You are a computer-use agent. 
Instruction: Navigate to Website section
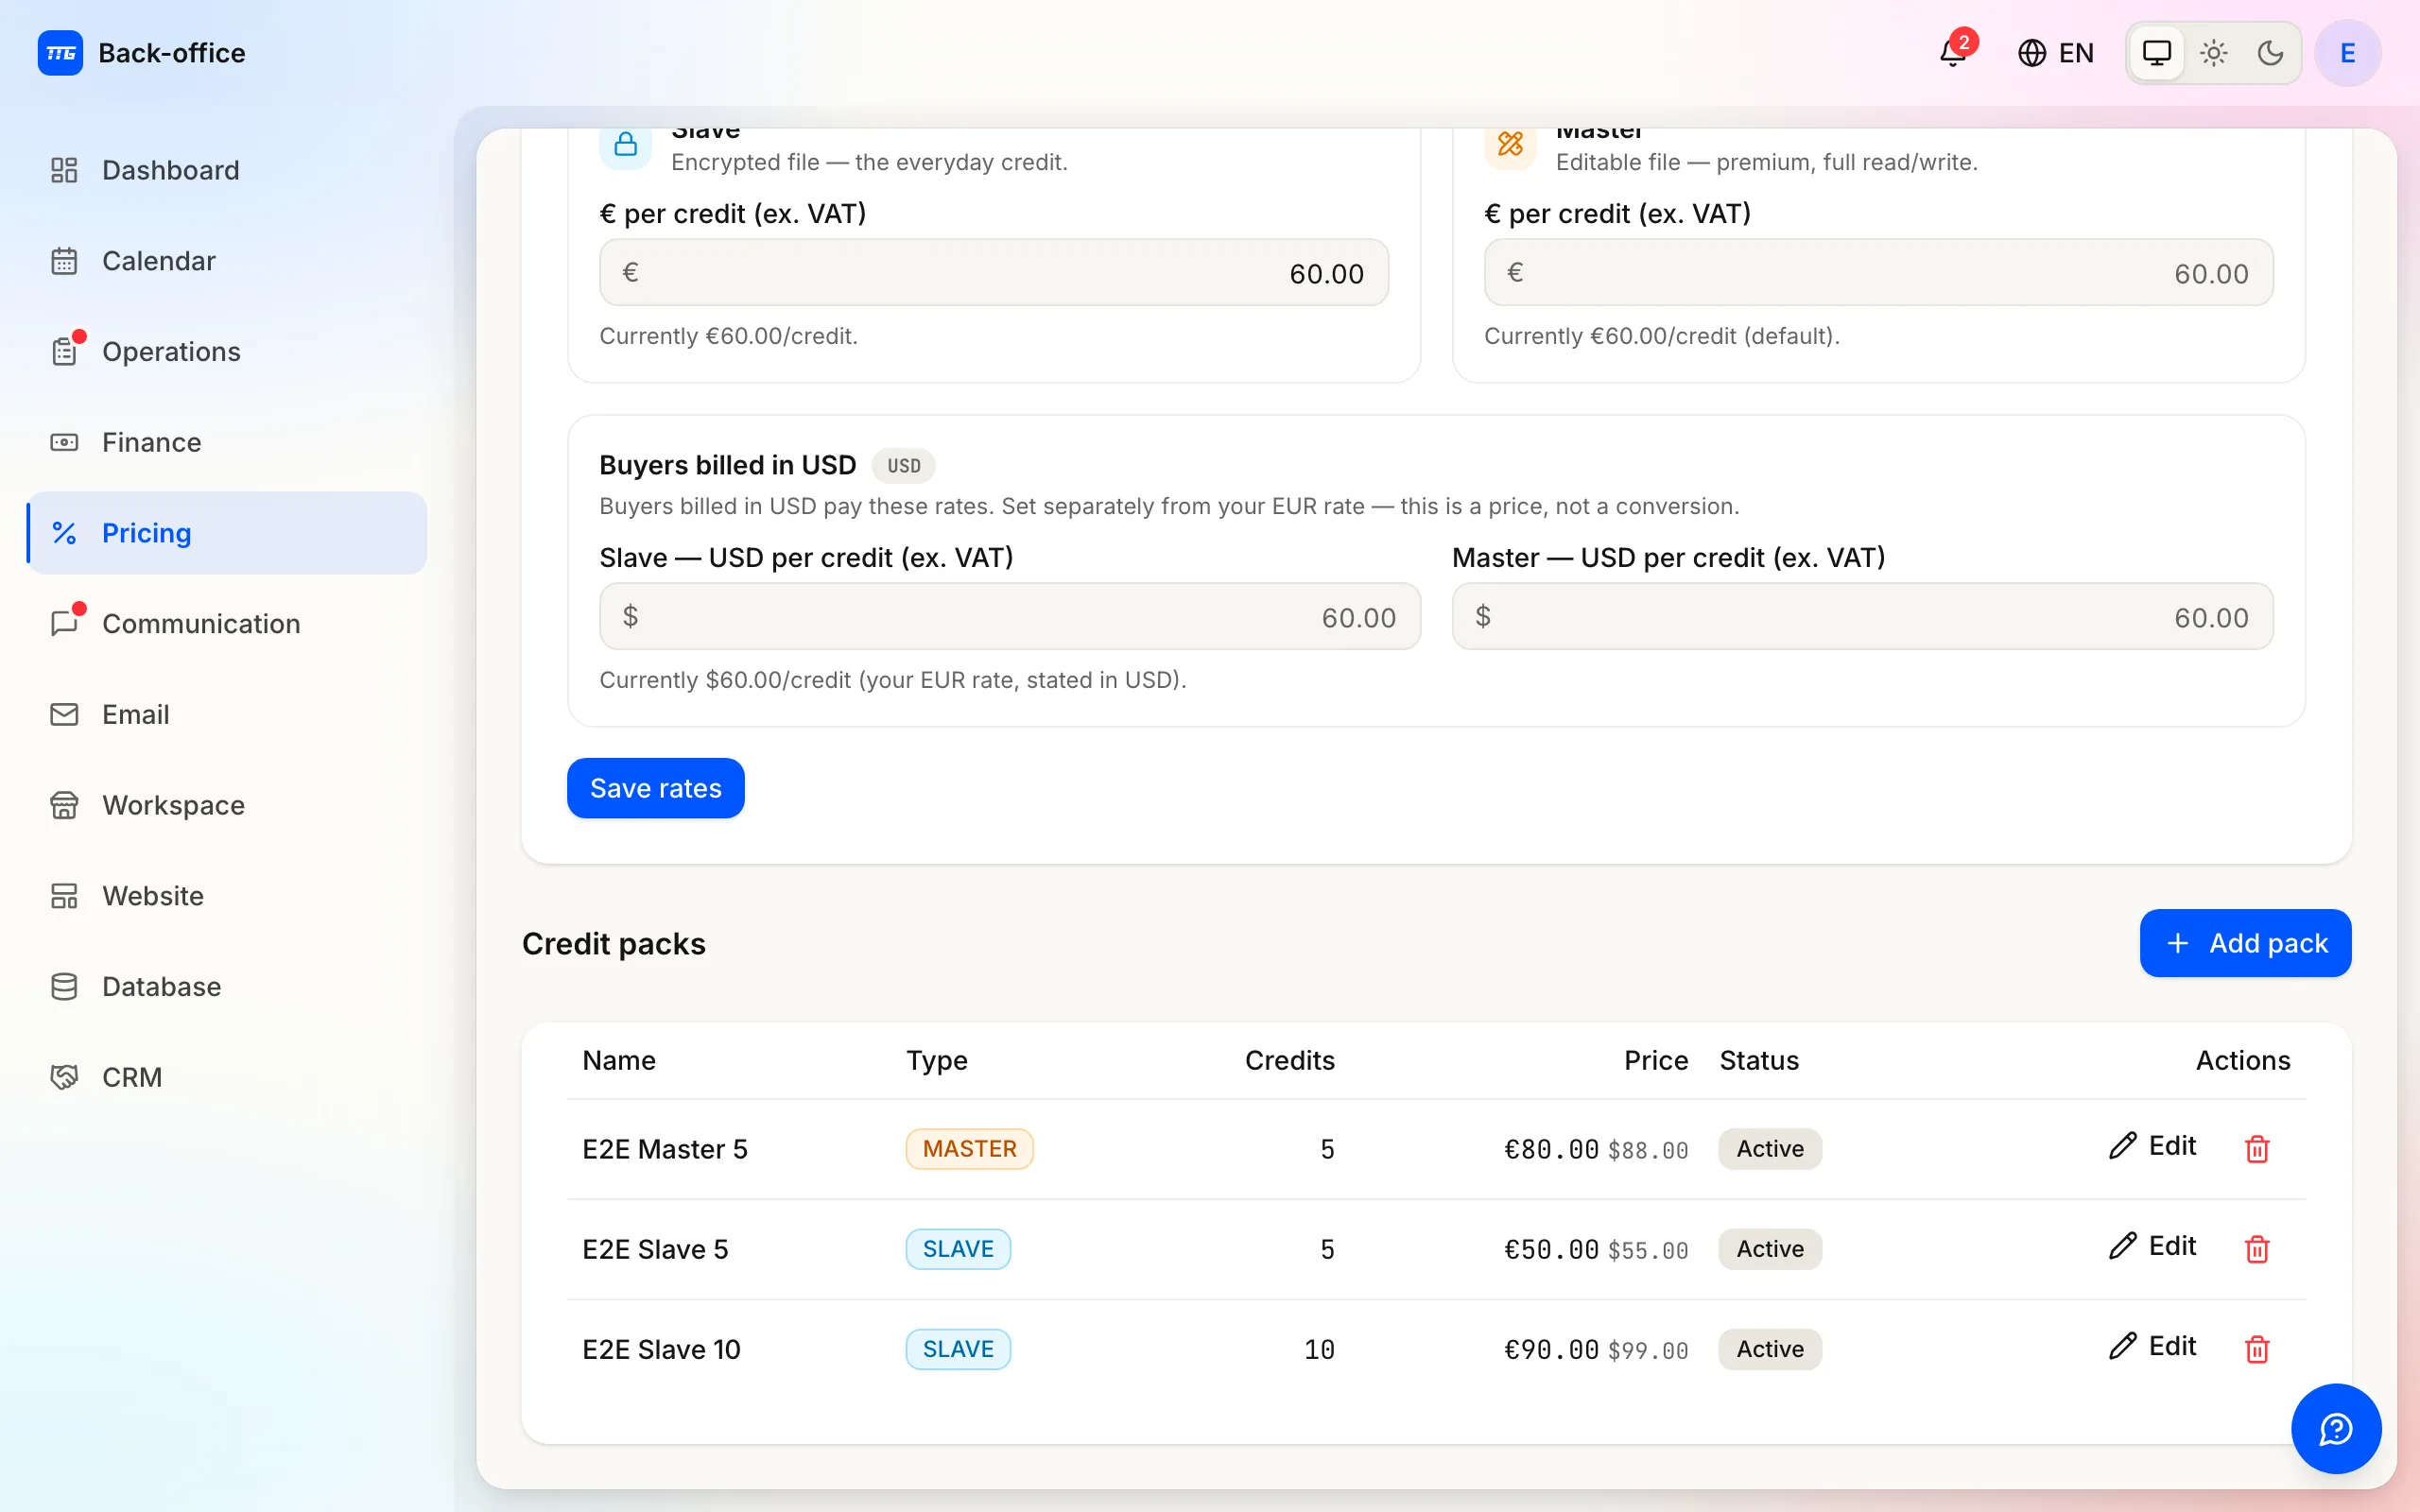pos(227,896)
